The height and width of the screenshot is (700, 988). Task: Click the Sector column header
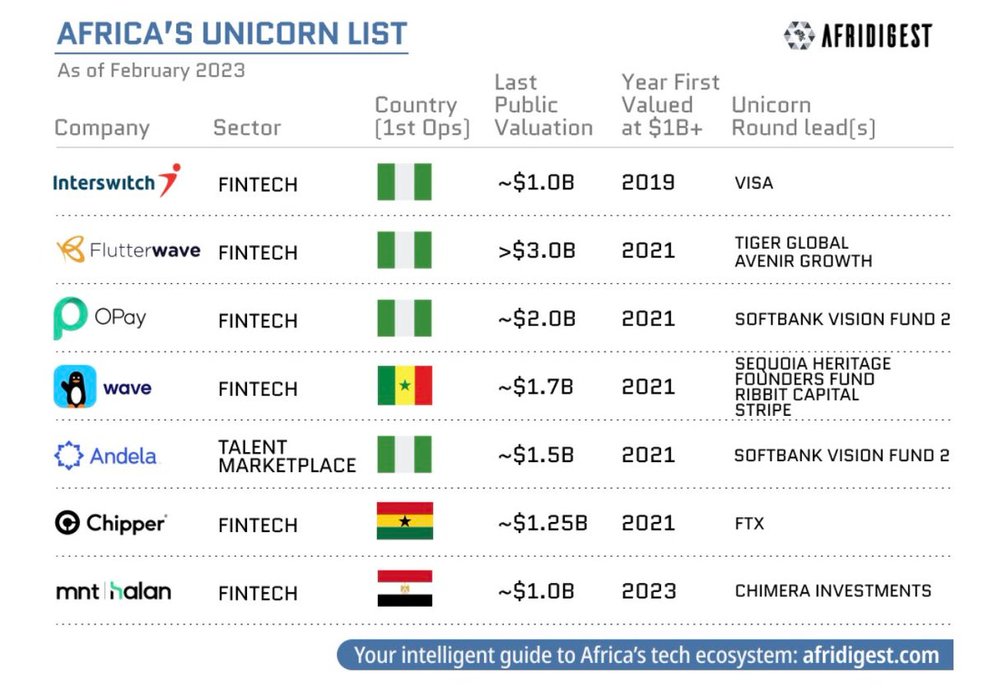pyautogui.click(x=247, y=127)
